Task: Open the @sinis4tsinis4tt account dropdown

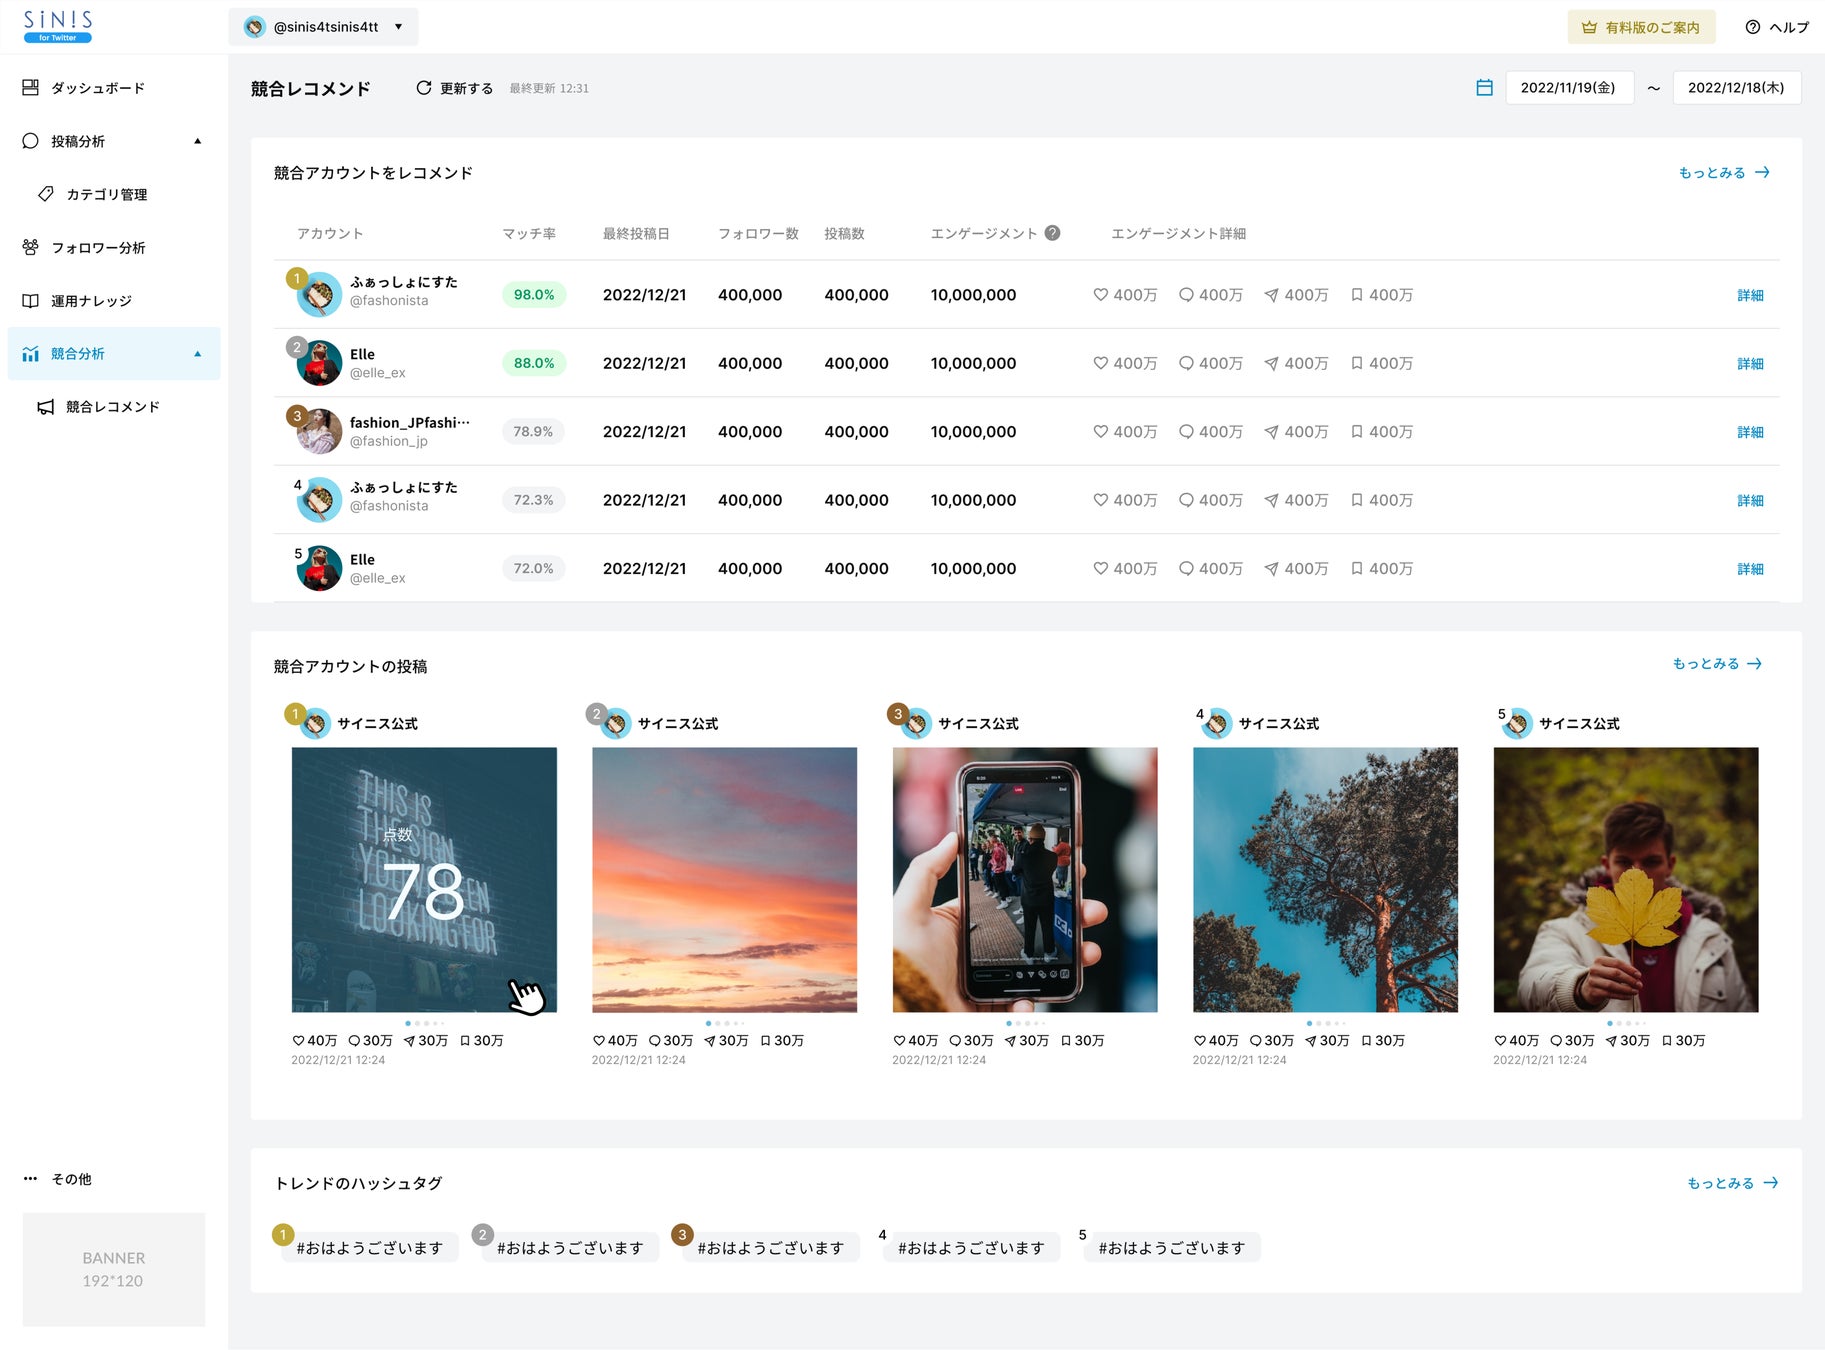Action: [323, 27]
